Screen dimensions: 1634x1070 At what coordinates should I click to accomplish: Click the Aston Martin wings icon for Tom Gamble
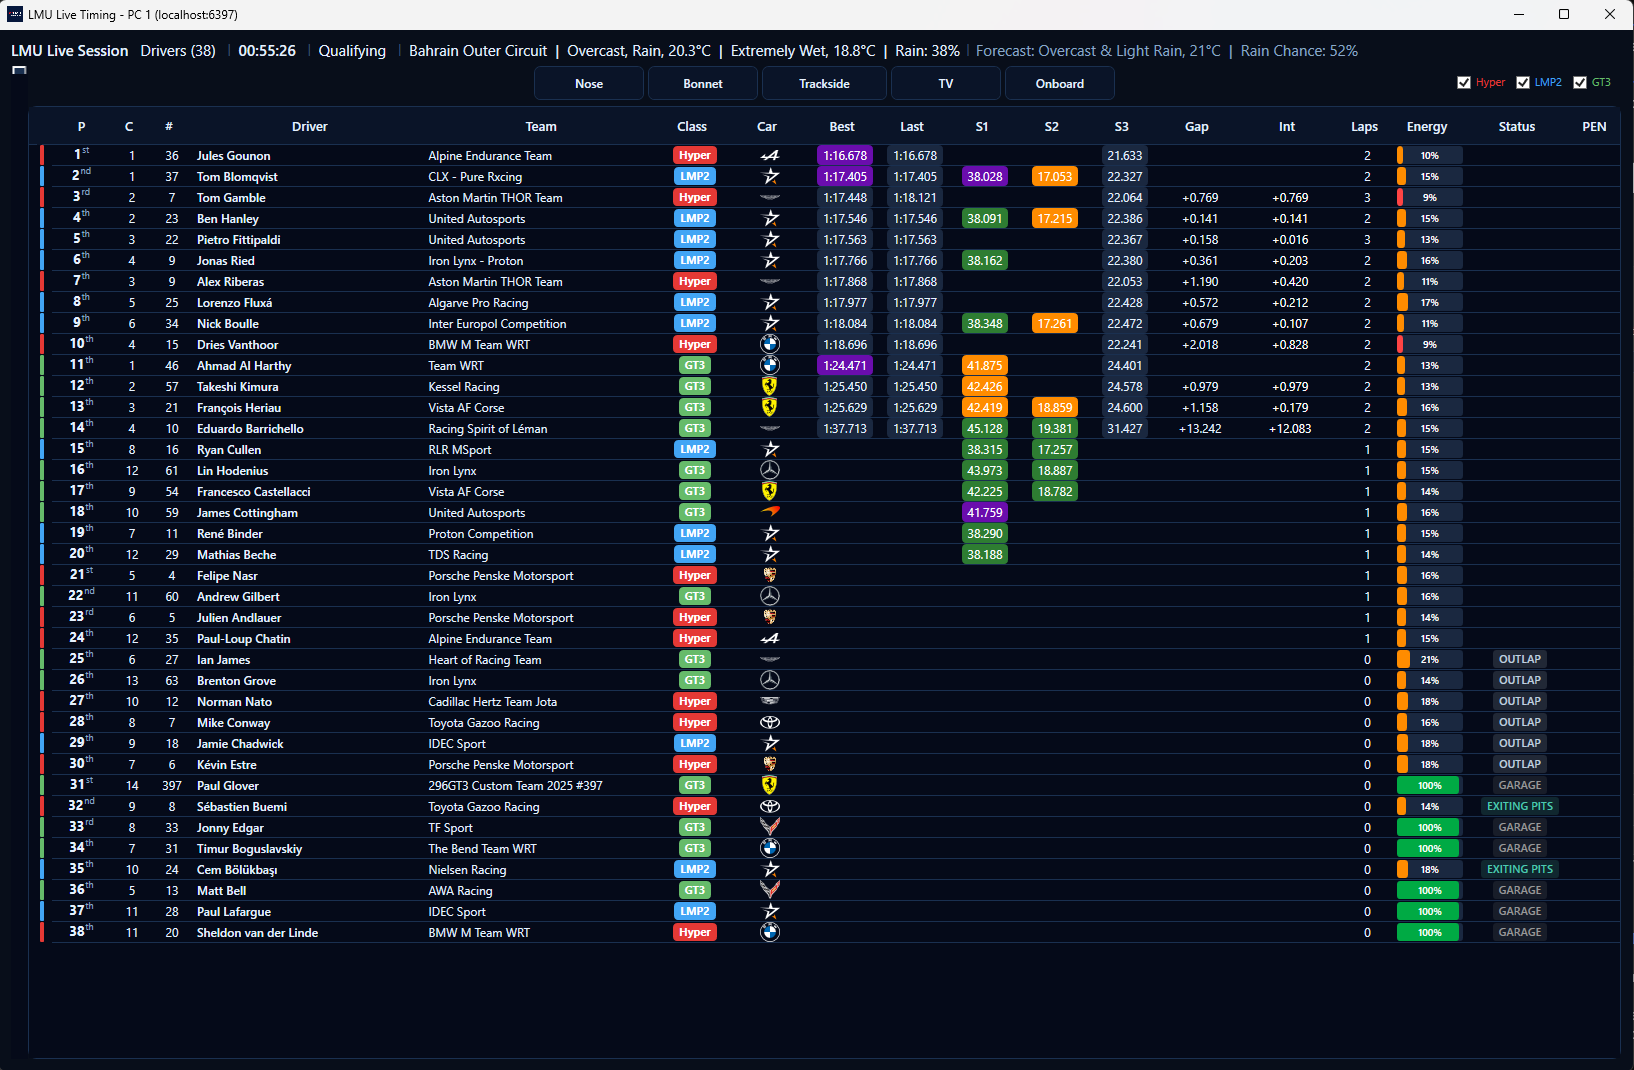coord(770,198)
